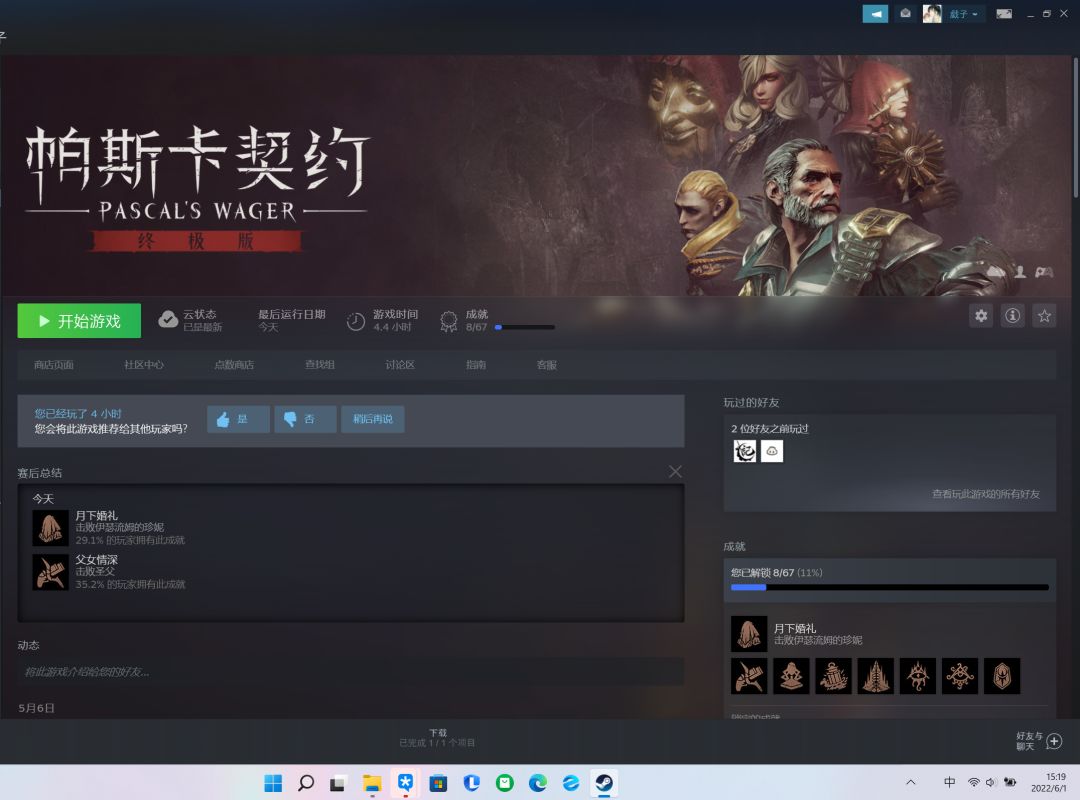Click the activity input field 将此游戏介绍给您的好友
Viewport: 1080px width, 800px height.
(x=351, y=672)
